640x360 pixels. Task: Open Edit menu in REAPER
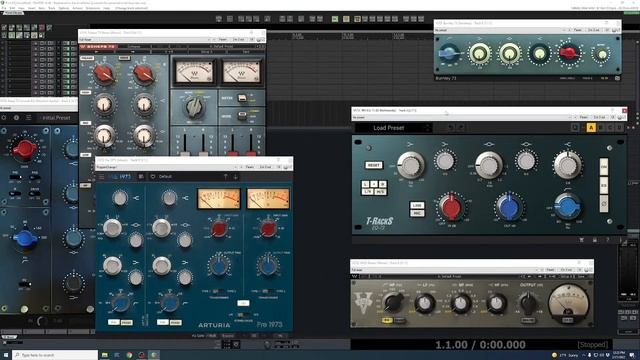click(x=12, y=8)
